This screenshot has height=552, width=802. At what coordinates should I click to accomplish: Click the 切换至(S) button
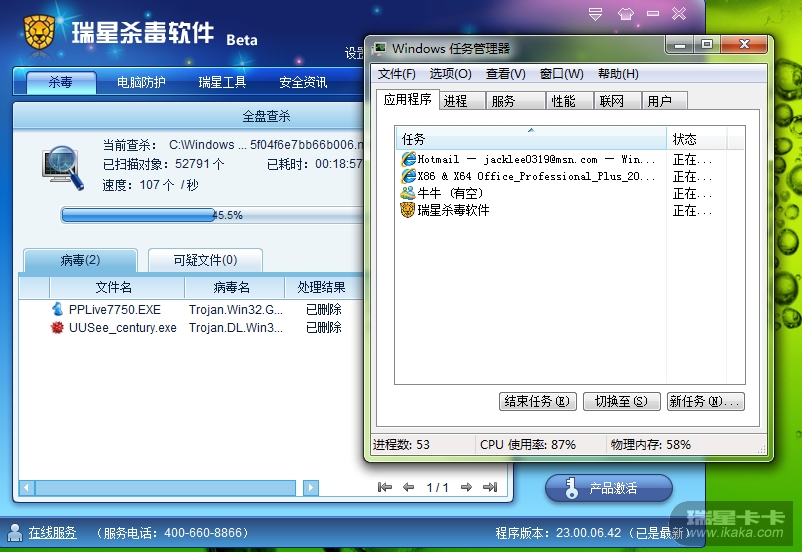click(621, 402)
